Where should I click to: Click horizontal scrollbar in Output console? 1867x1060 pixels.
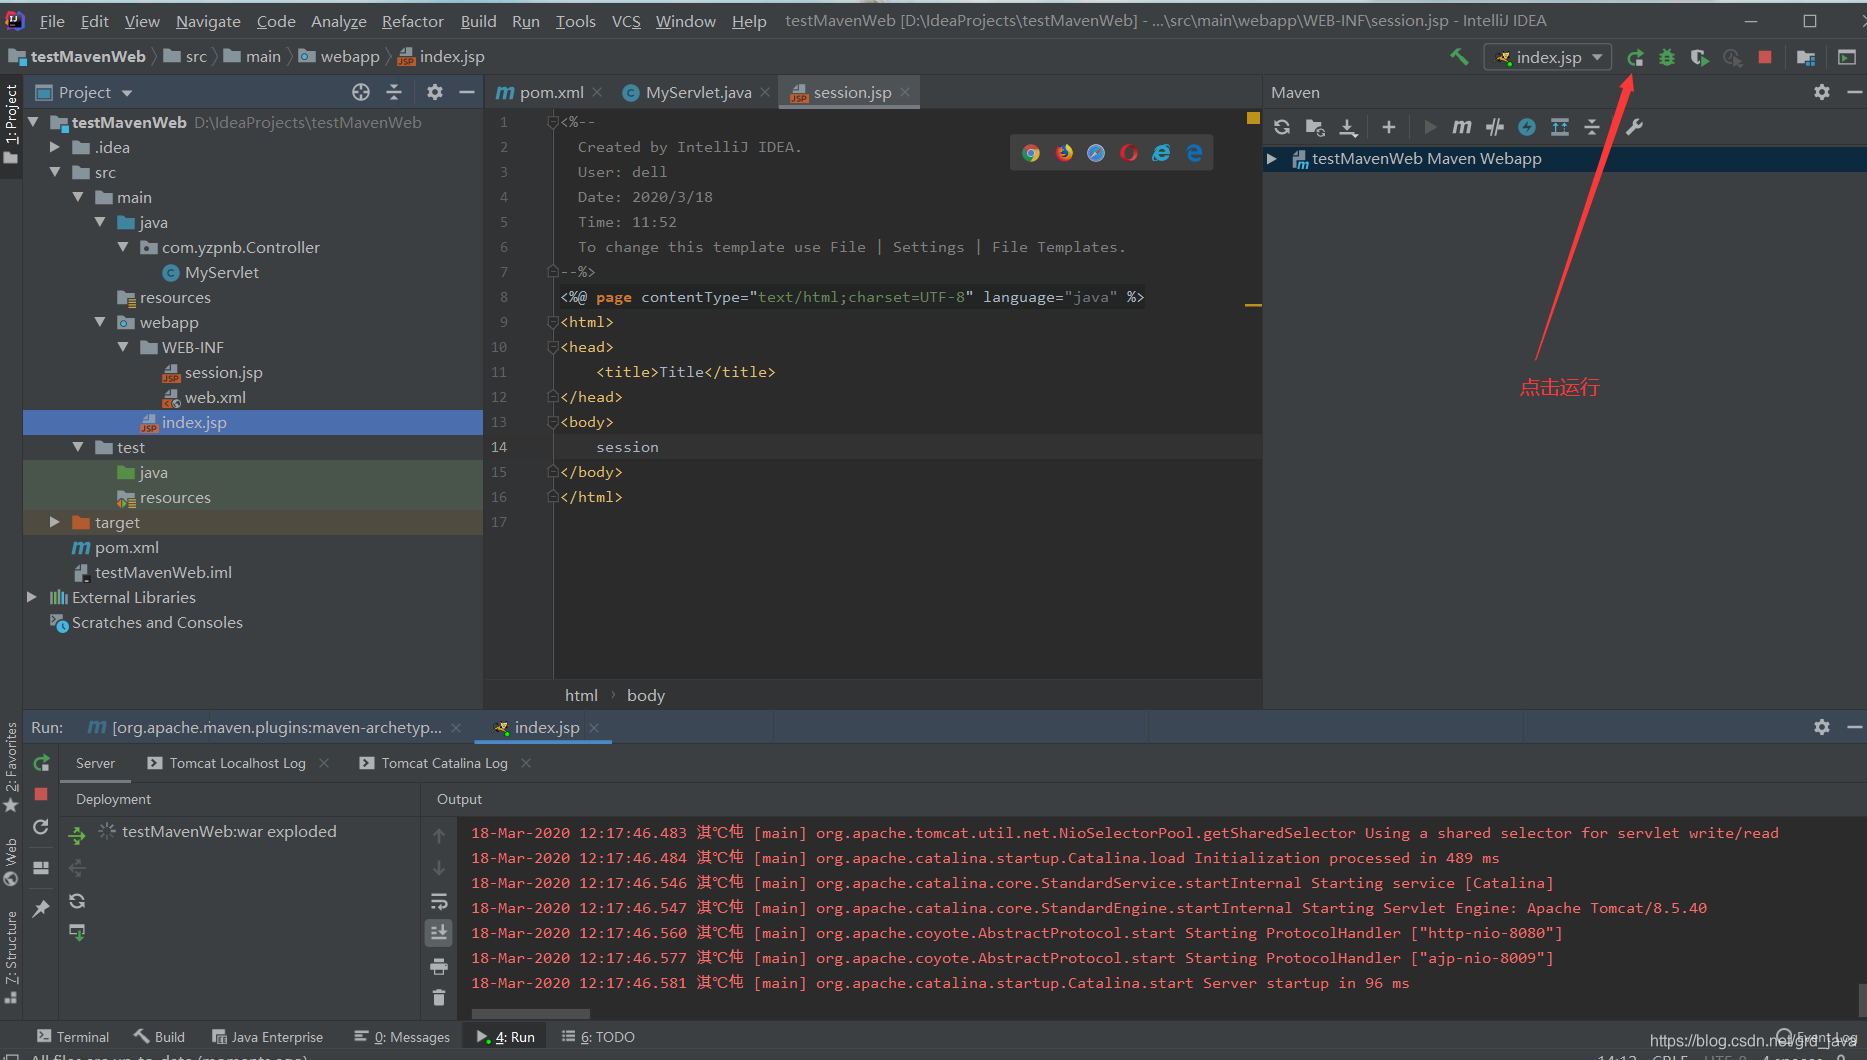pyautogui.click(x=530, y=1013)
